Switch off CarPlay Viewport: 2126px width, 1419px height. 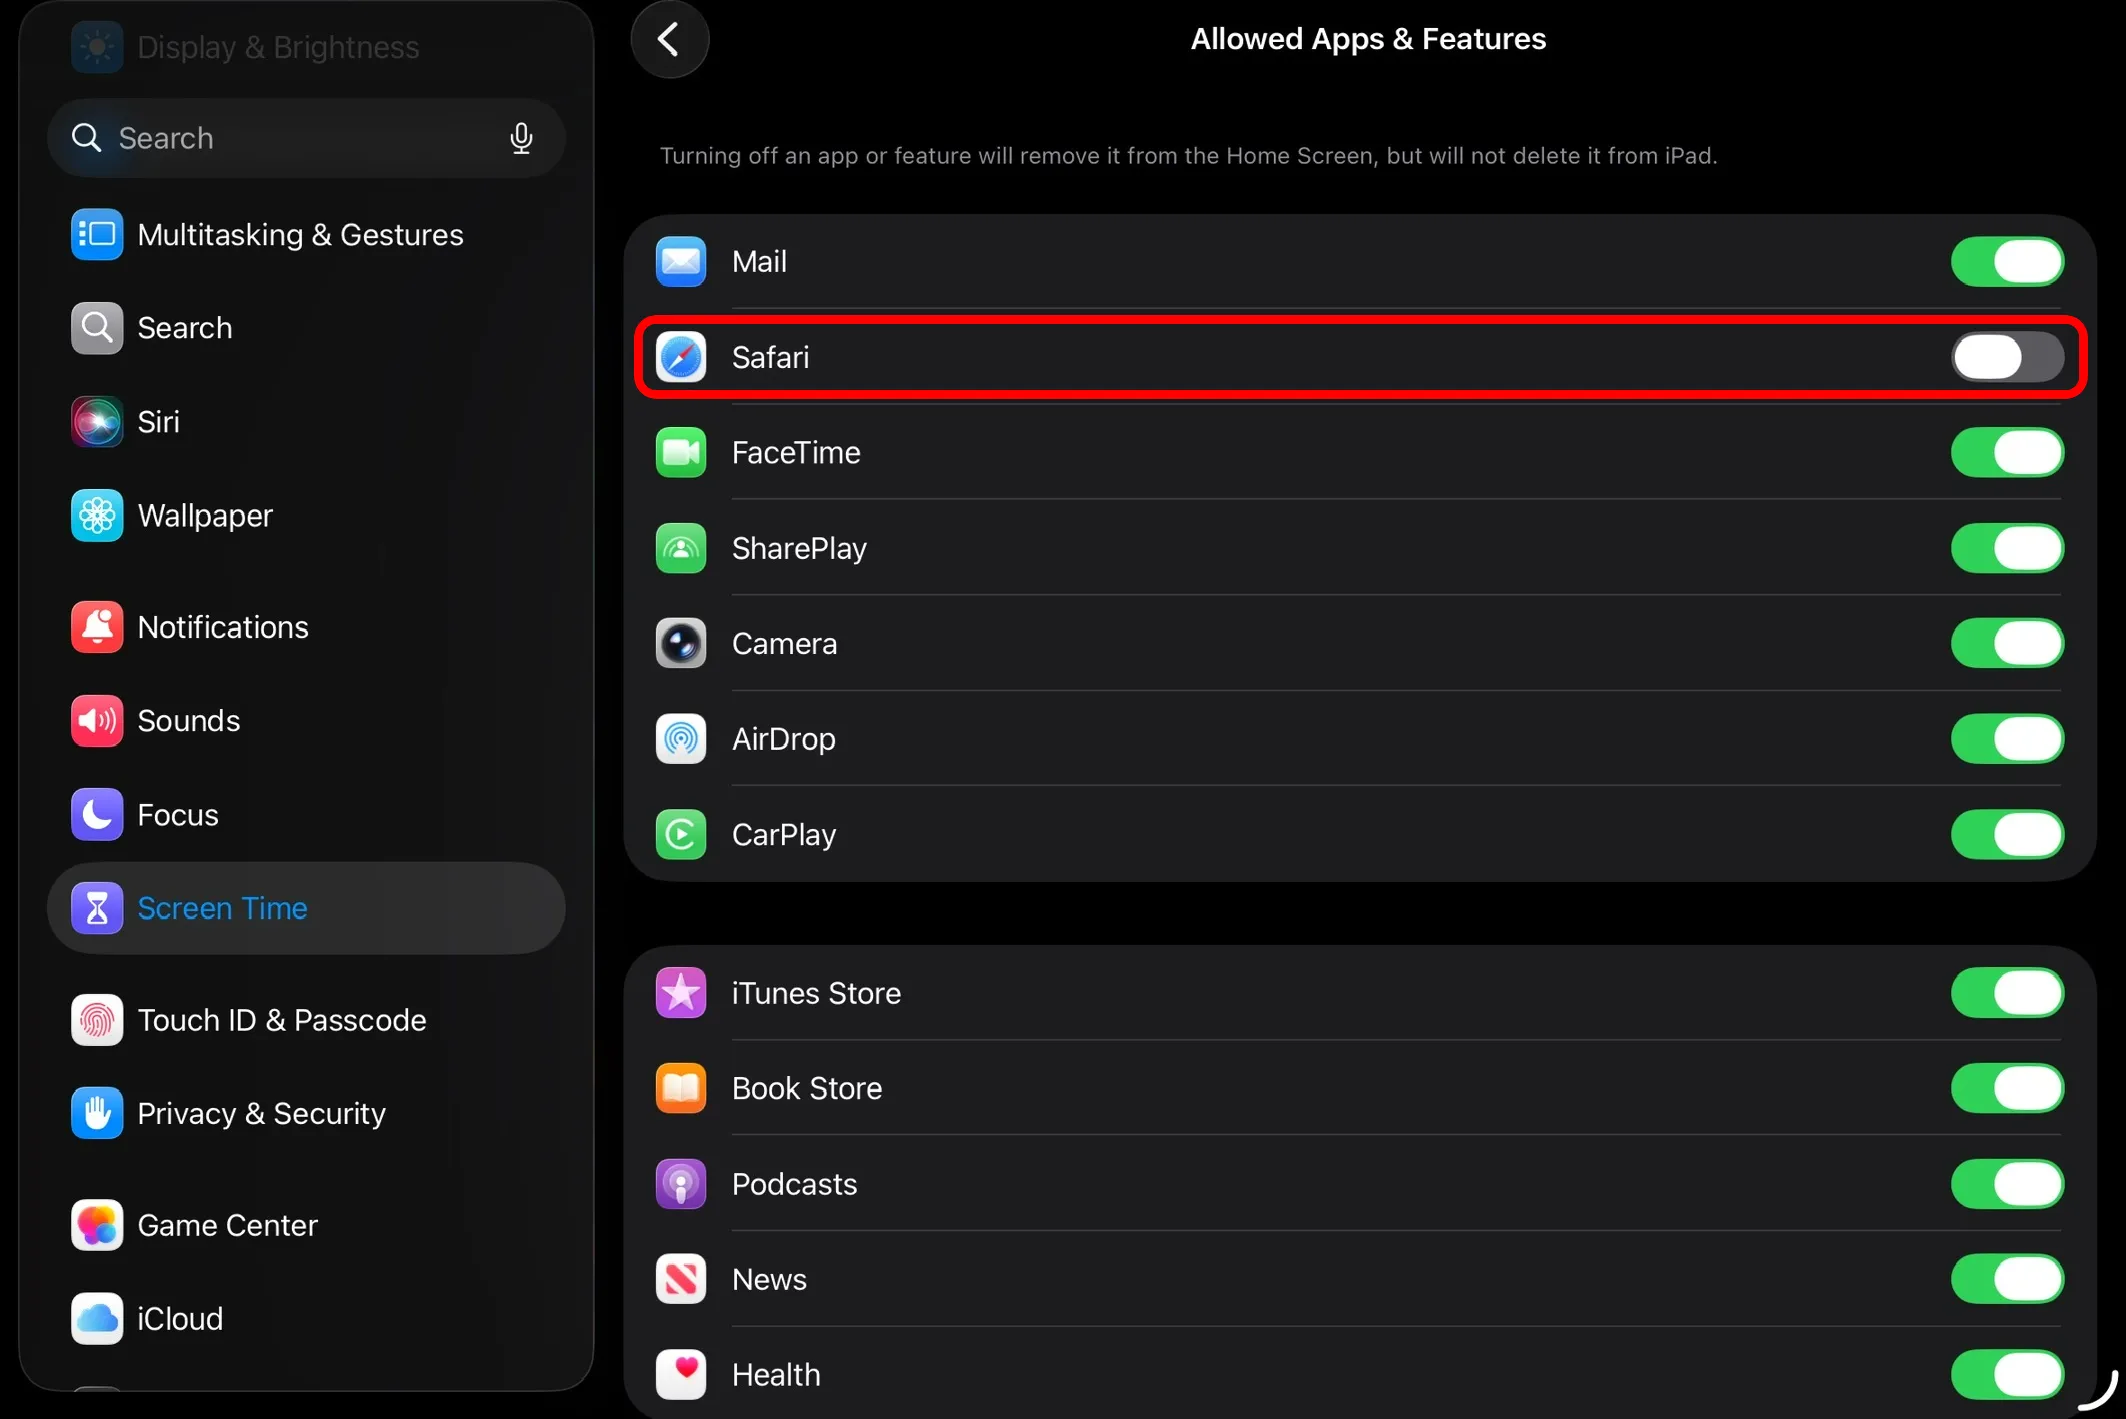click(x=2007, y=835)
